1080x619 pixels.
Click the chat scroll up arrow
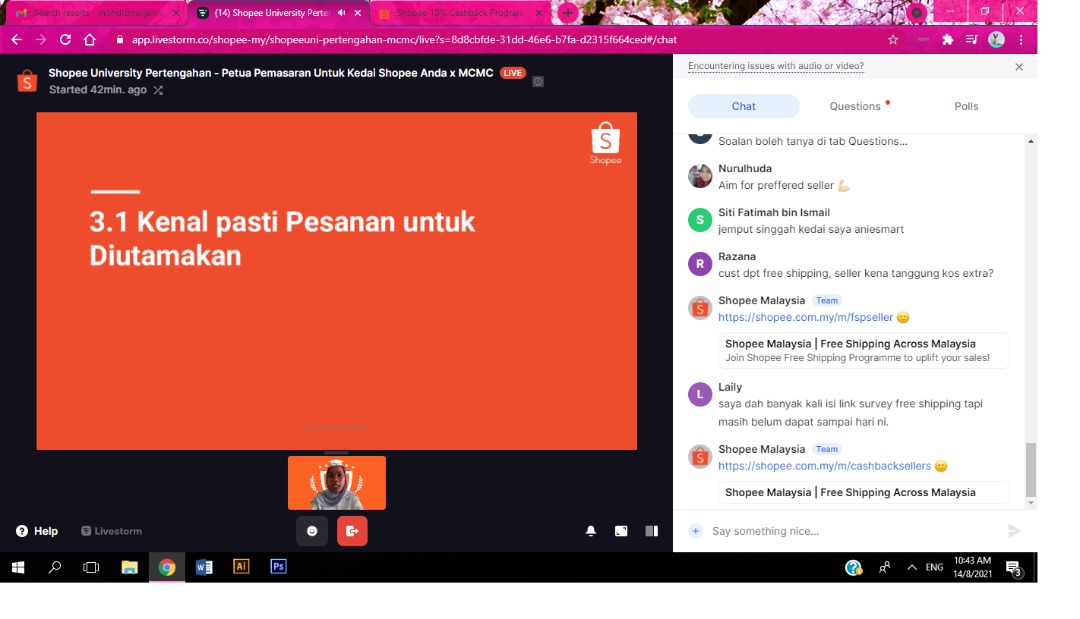tap(1030, 141)
